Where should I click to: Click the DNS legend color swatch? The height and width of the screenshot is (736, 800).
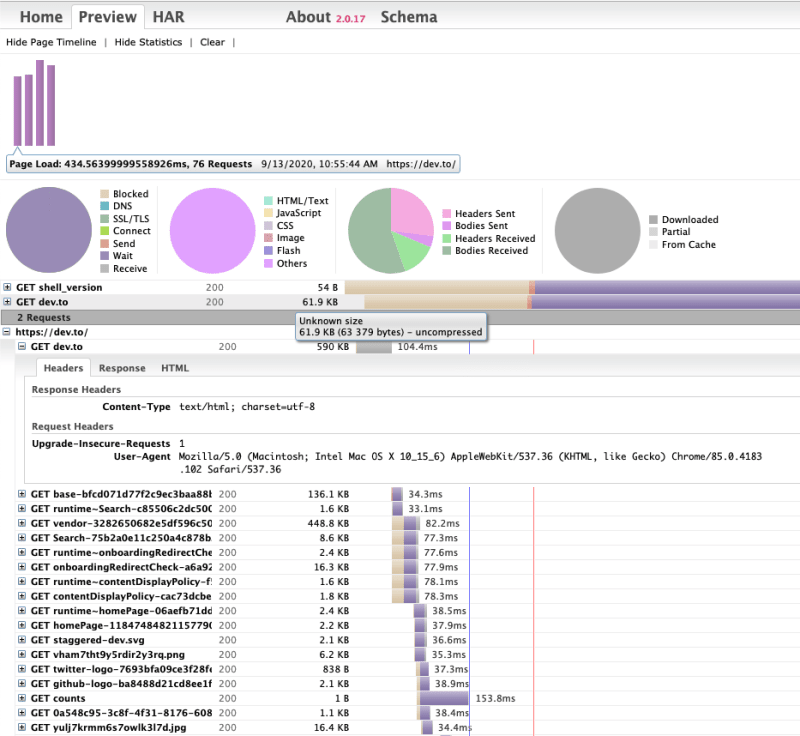pyautogui.click(x=105, y=206)
